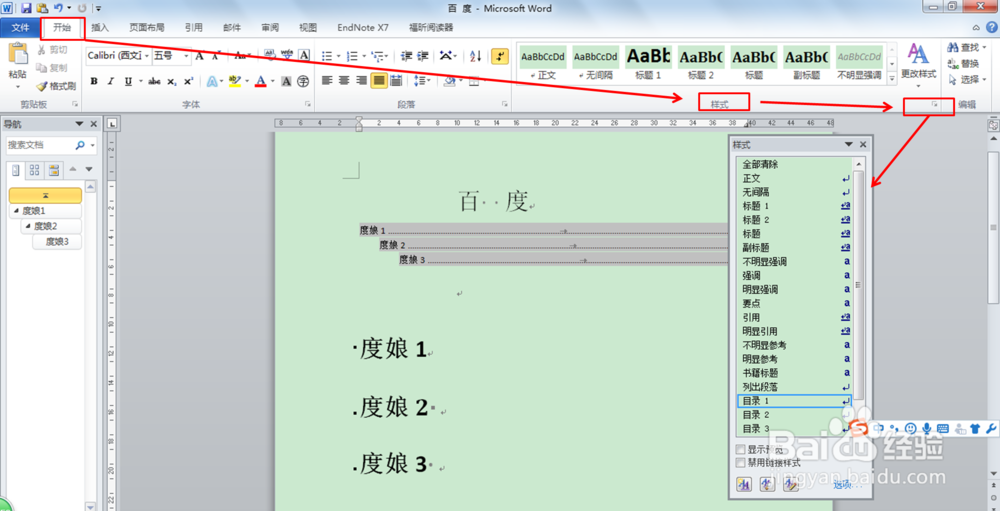The height and width of the screenshot is (511, 1000).
Task: Enable 显示预览 checkbox
Action: pos(740,450)
